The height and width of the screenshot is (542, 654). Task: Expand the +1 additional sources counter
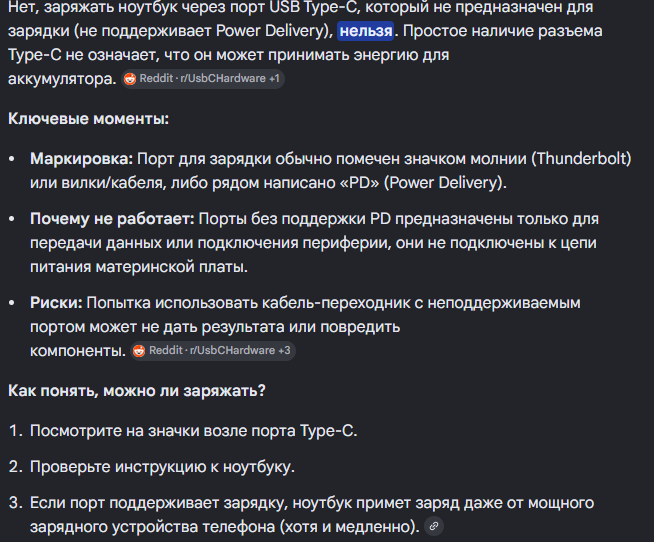pyautogui.click(x=274, y=78)
